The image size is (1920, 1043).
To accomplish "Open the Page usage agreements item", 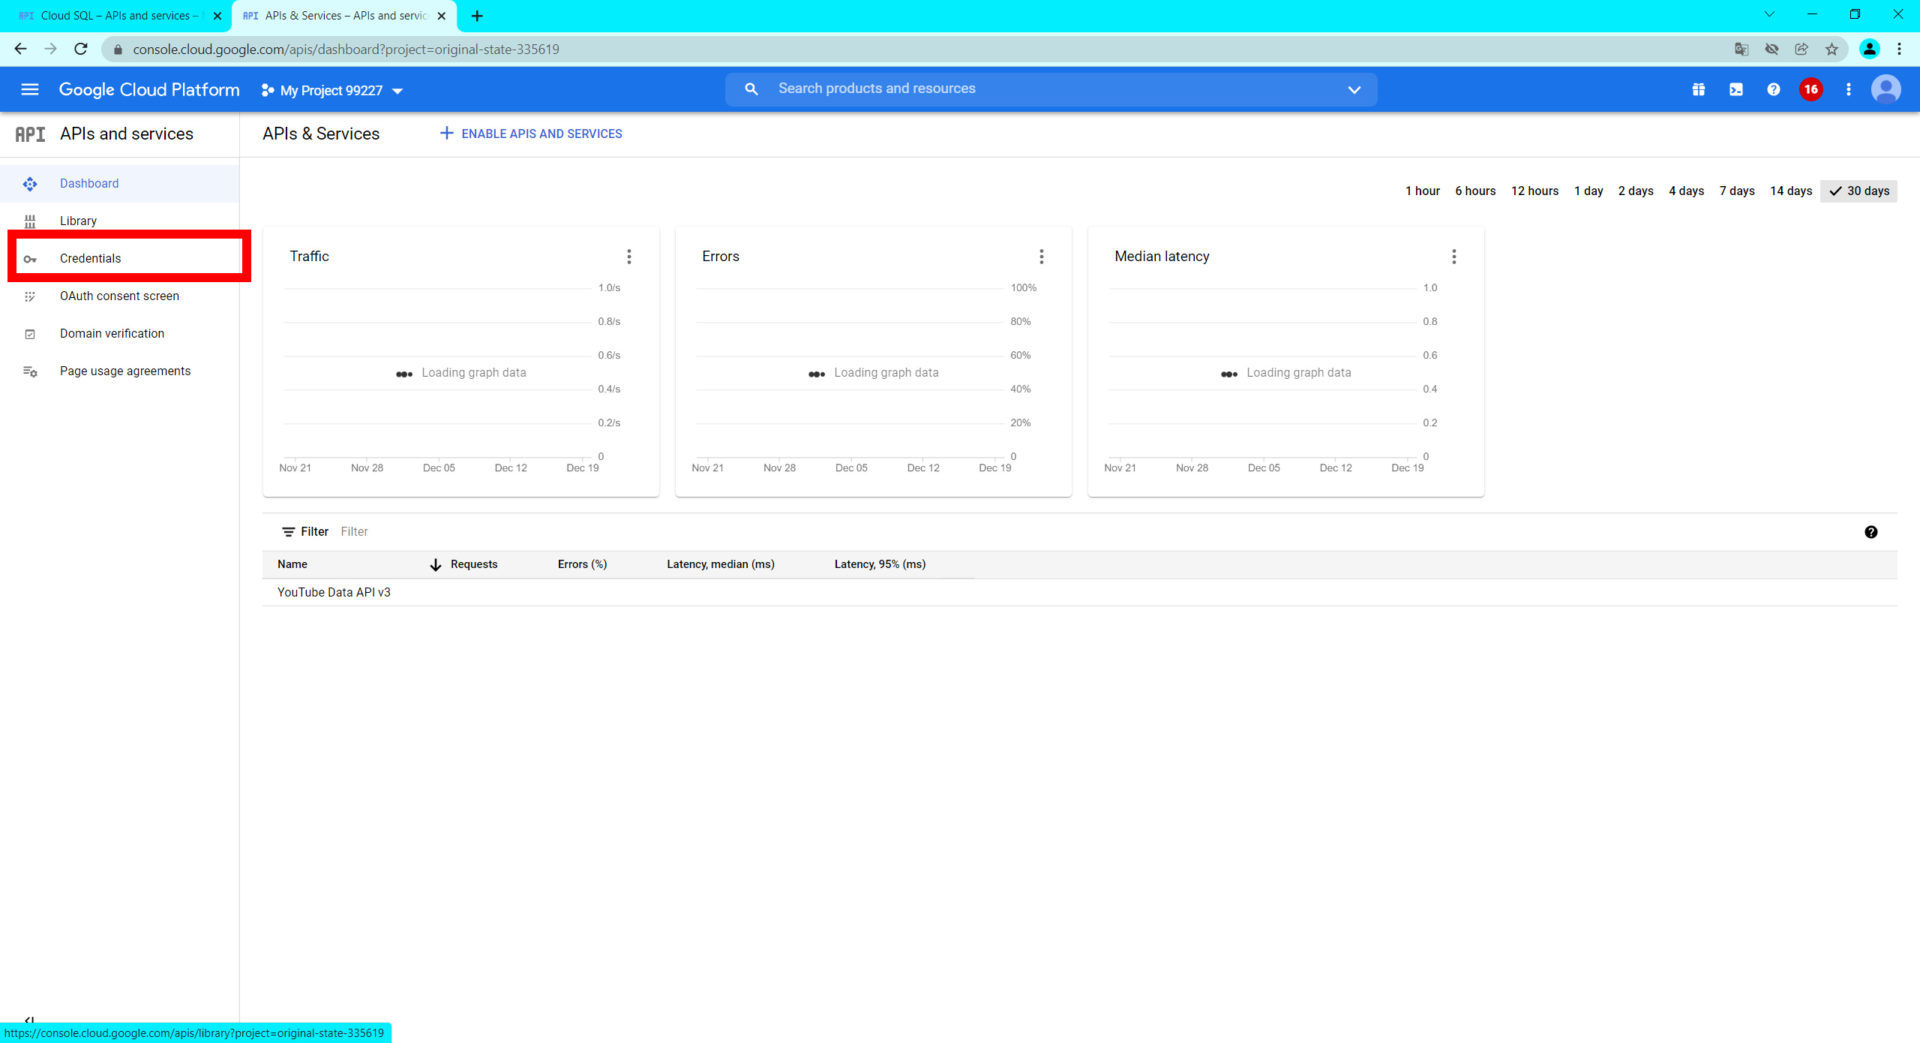I will tap(120, 371).
